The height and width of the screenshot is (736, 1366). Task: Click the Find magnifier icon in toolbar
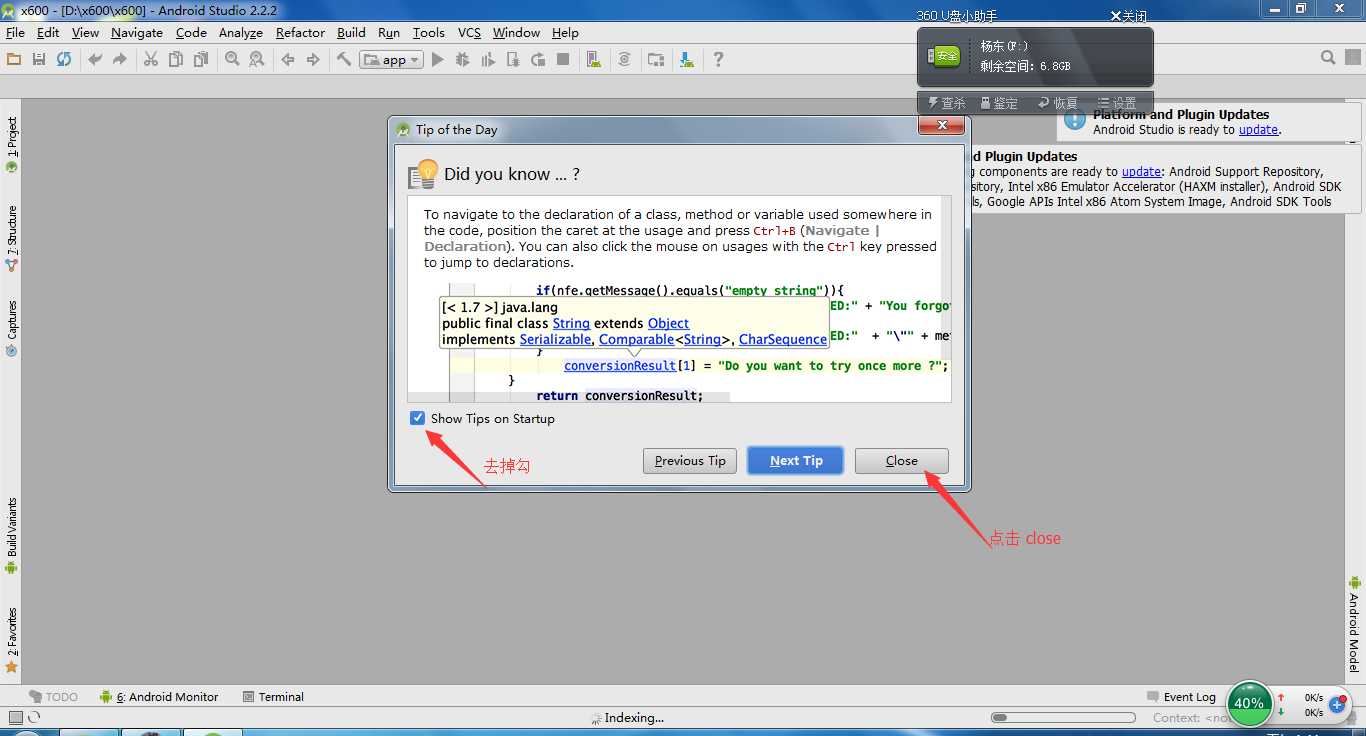click(x=232, y=59)
